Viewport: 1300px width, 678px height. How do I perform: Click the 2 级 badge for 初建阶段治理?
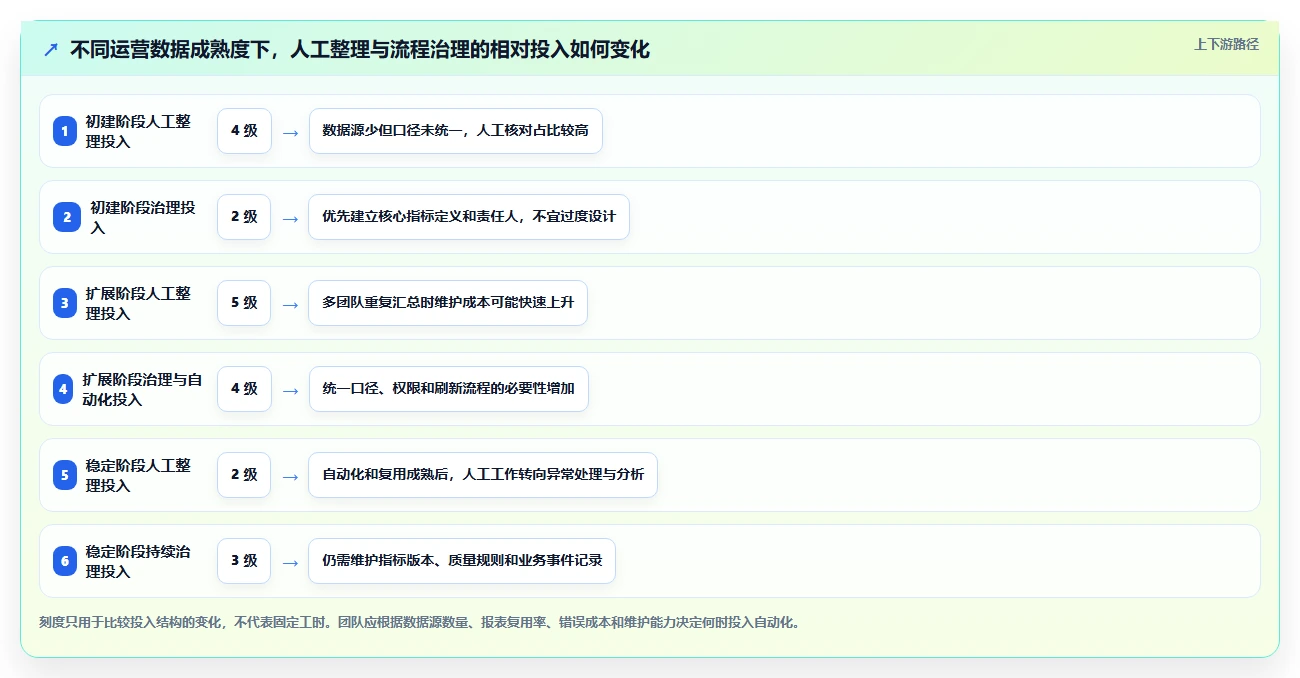(x=244, y=217)
